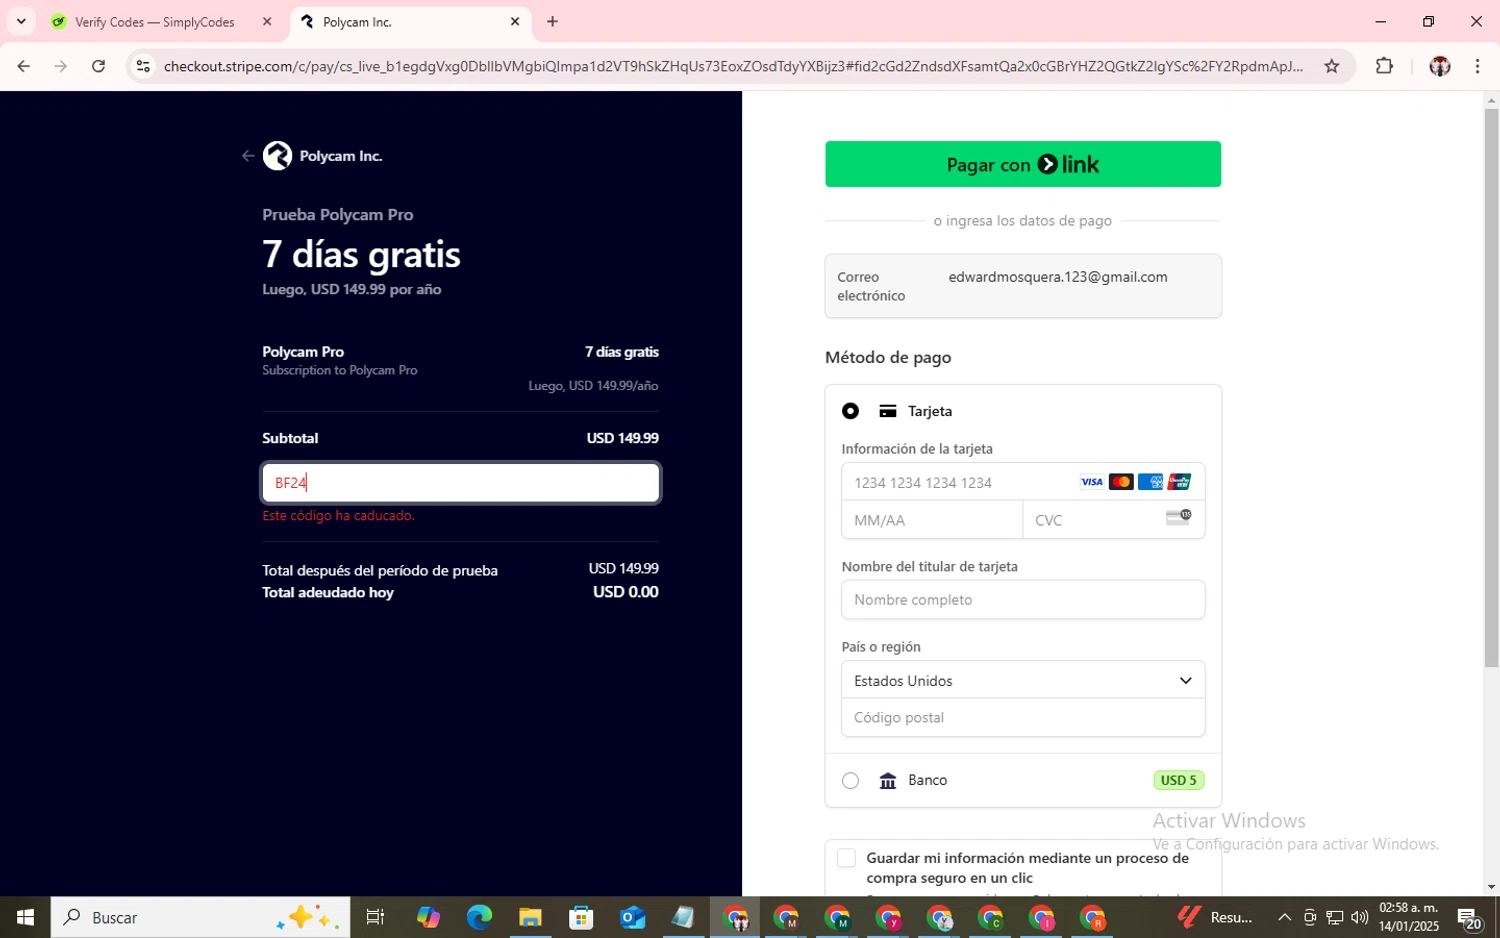This screenshot has width=1500, height=938.
Task: Open Microsoft Store from the taskbar
Action: (581, 917)
